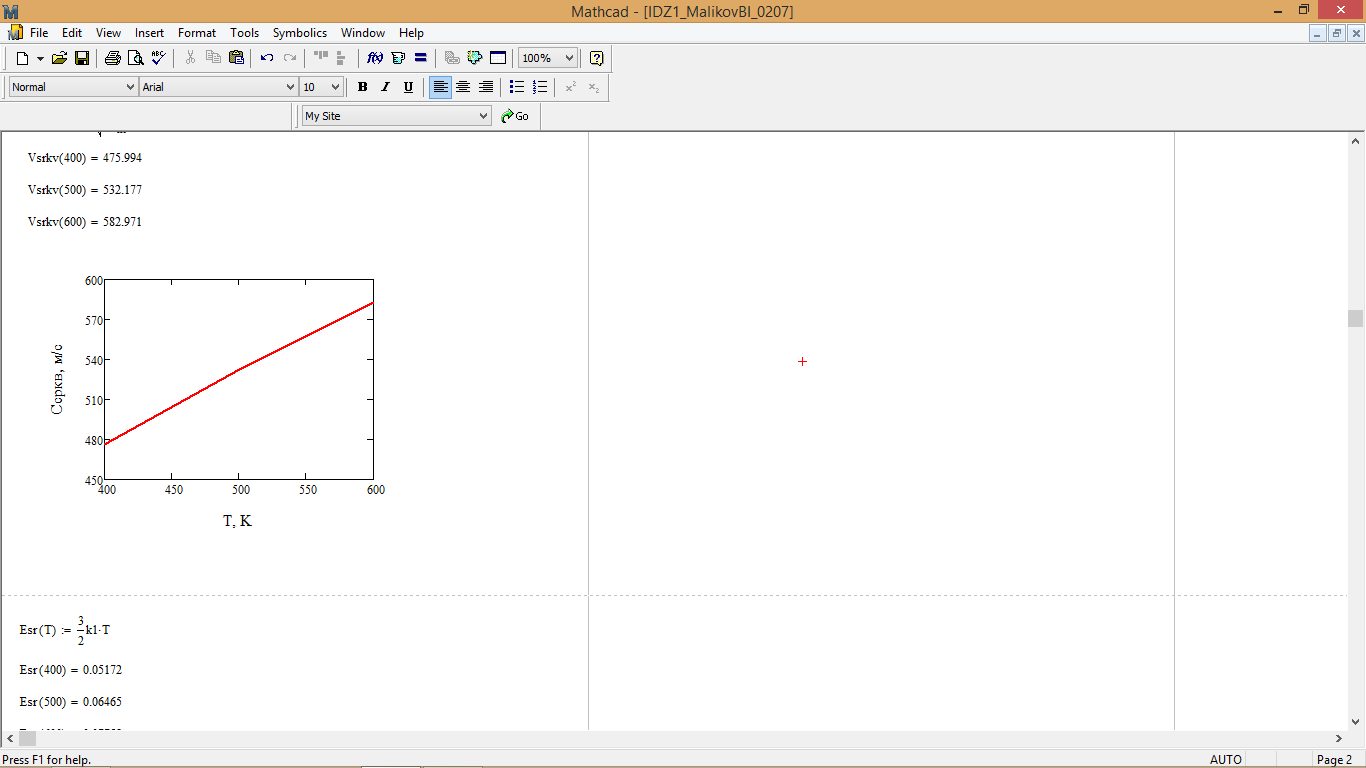Click the Redo arrow icon
This screenshot has width=1366, height=768.
click(290, 58)
